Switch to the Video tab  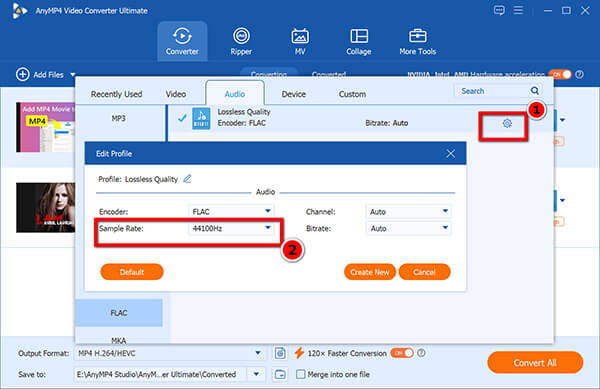point(176,94)
